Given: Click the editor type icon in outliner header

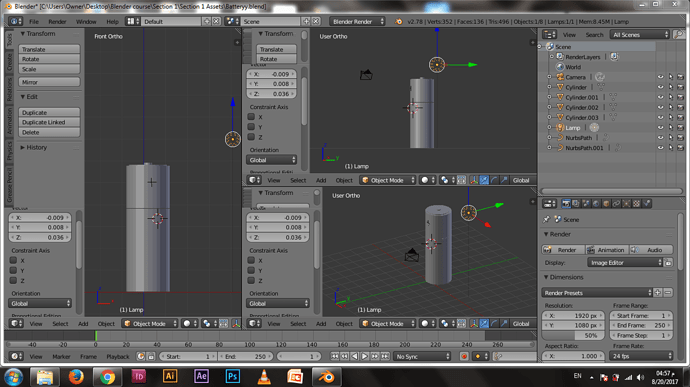Looking at the screenshot, I should point(549,34).
